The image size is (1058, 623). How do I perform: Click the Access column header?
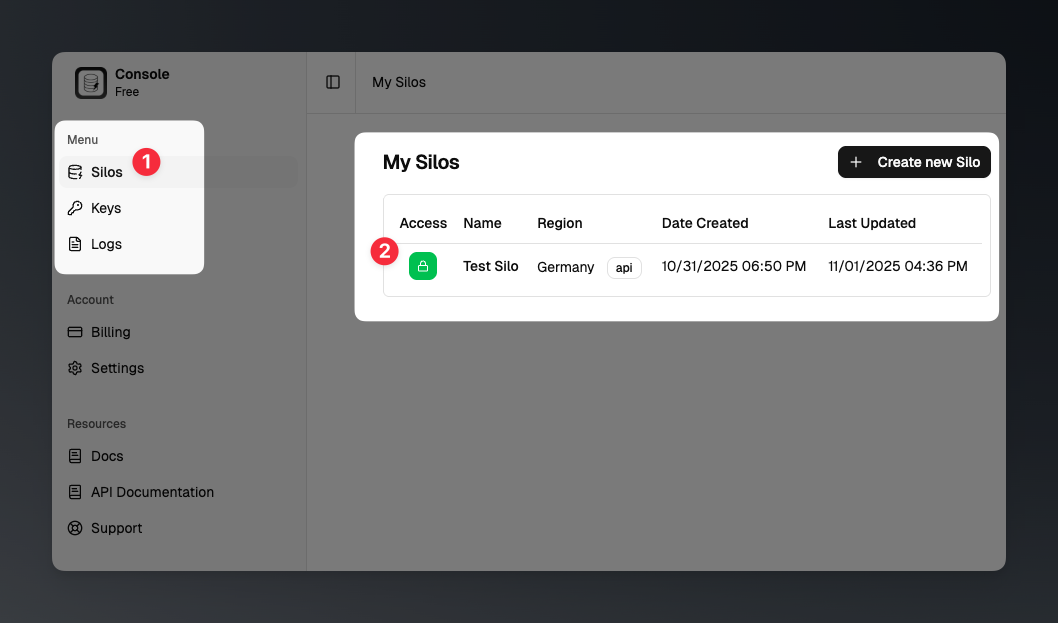pos(423,223)
